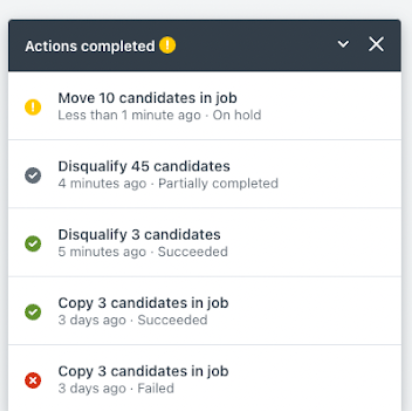This screenshot has width=412, height=411.
Task: Click the yellow warning badge beside Actions completed
Action: 167,45
